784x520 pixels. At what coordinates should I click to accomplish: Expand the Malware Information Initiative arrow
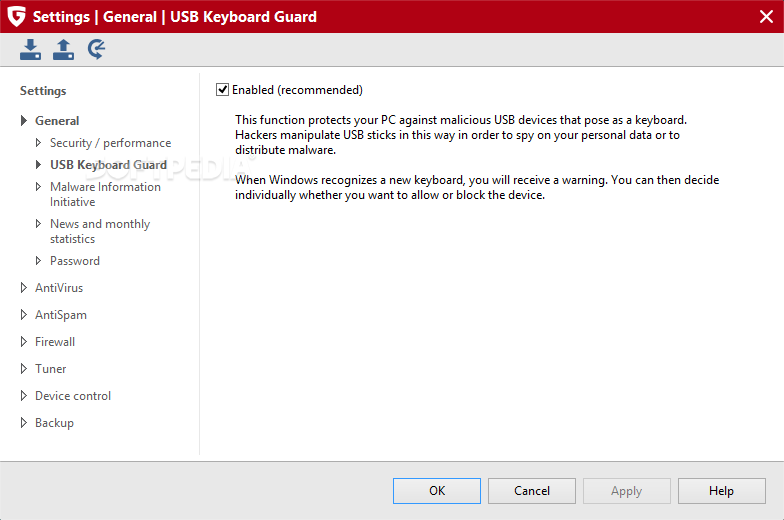pos(38,186)
